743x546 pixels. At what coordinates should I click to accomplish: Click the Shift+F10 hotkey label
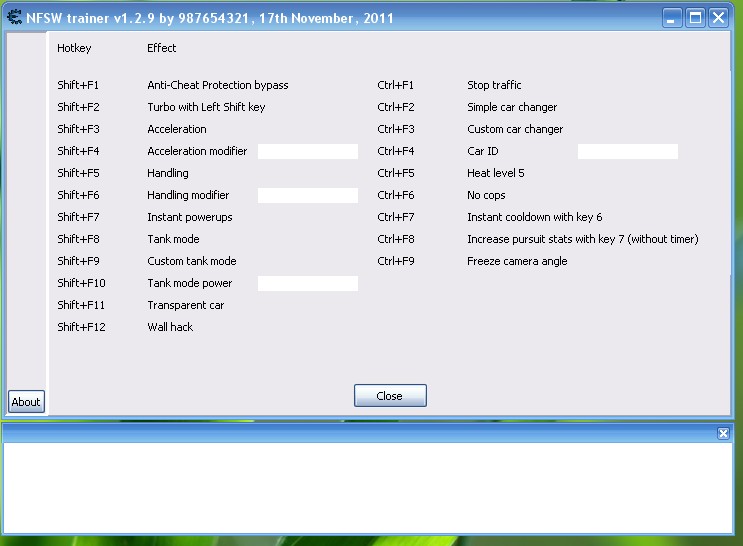[x=81, y=283]
